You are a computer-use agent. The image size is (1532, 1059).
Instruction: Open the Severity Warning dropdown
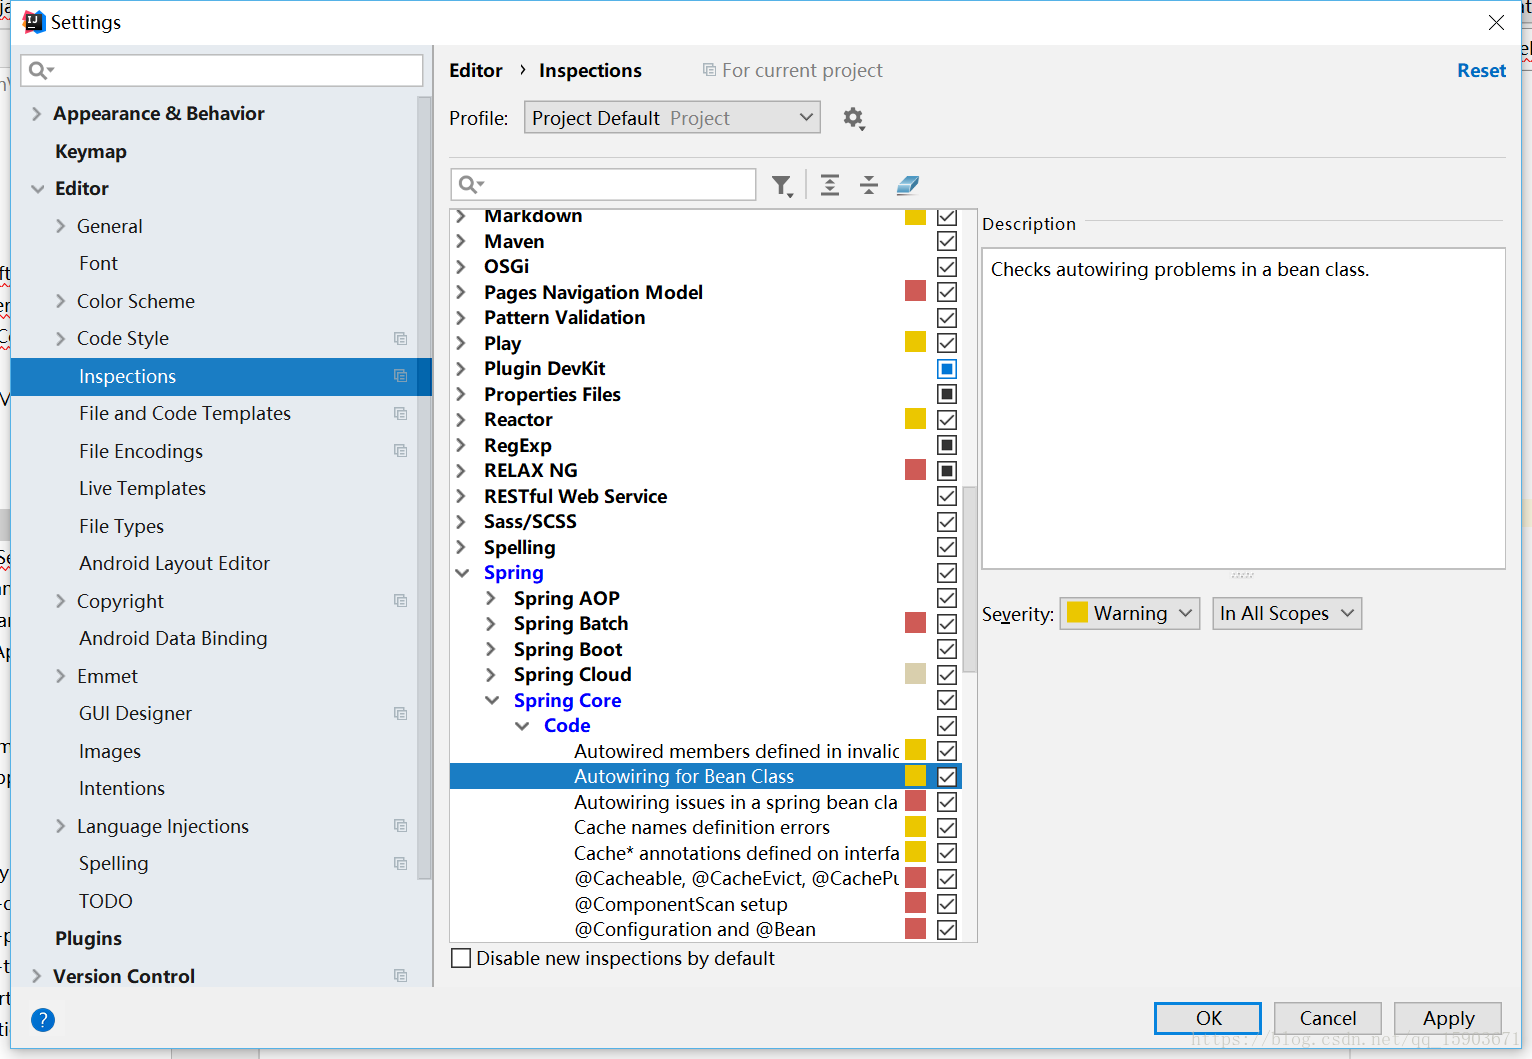(1130, 613)
